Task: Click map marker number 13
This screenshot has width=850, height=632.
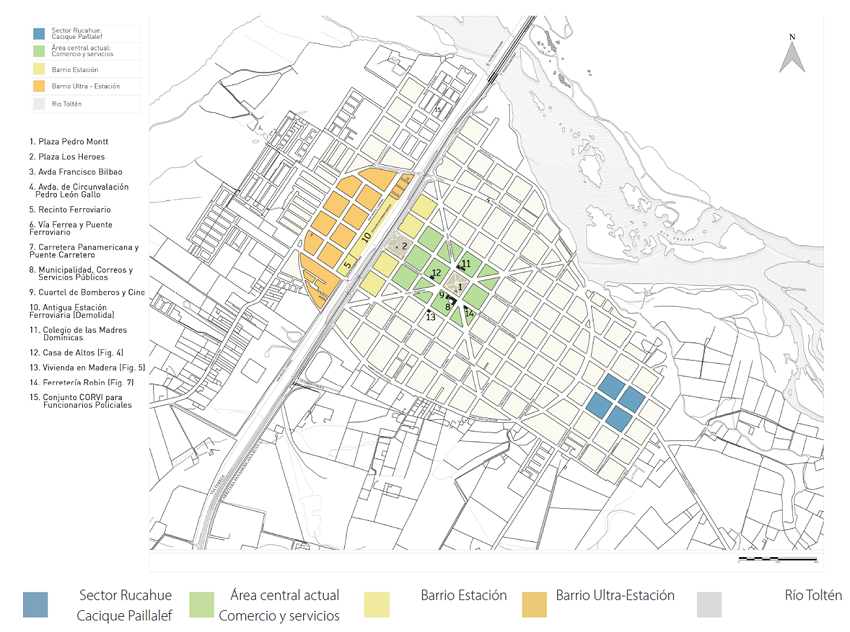Action: tap(430, 316)
